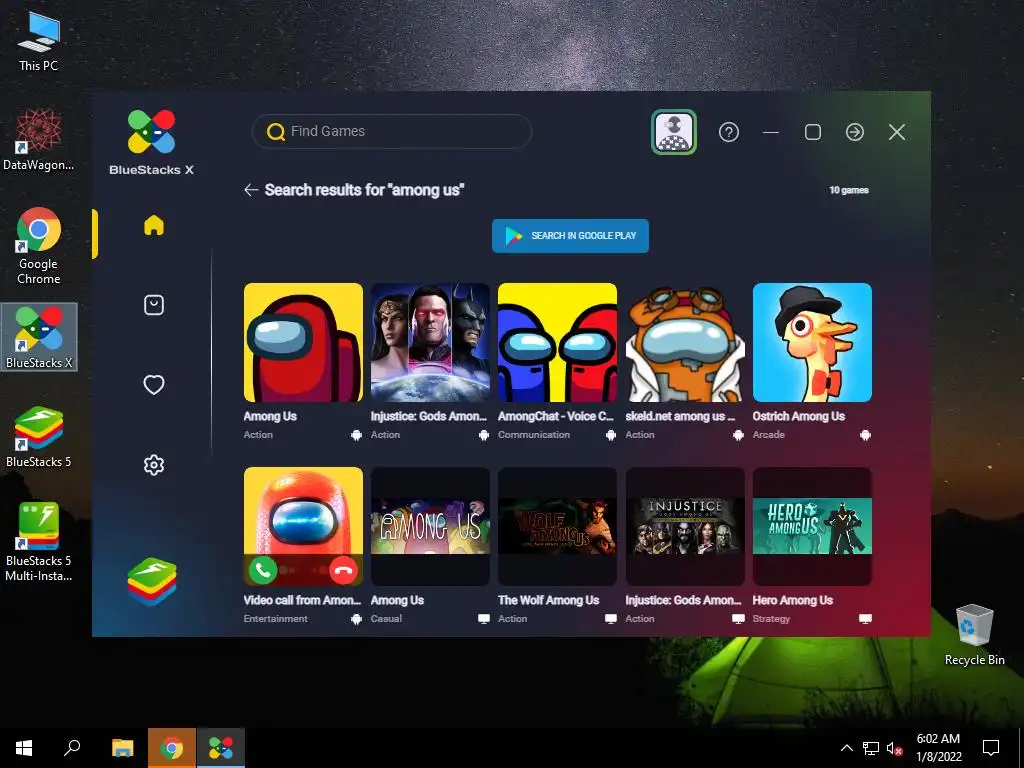Image resolution: width=1024 pixels, height=768 pixels.
Task: Click the right-arrow circle icon in title bar
Action: 855,133
